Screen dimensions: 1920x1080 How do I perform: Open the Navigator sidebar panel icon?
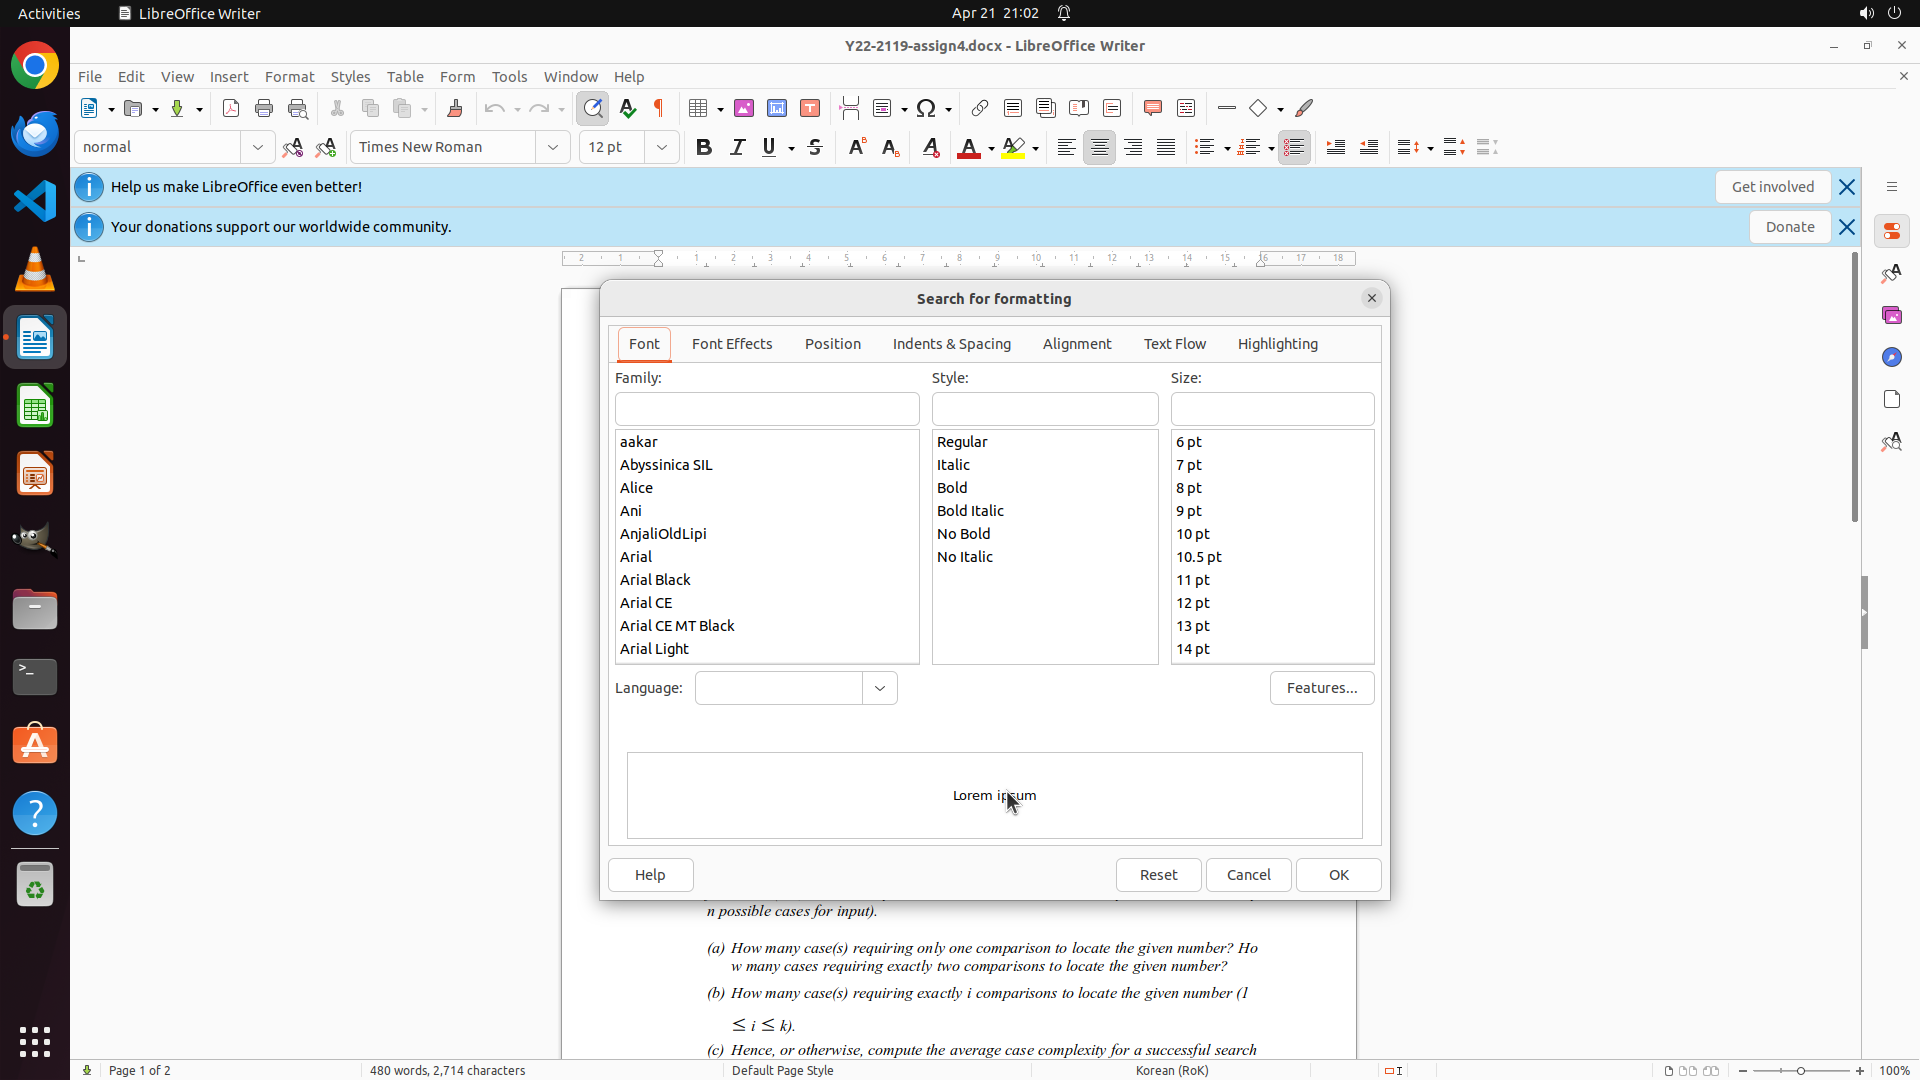[1891, 357]
